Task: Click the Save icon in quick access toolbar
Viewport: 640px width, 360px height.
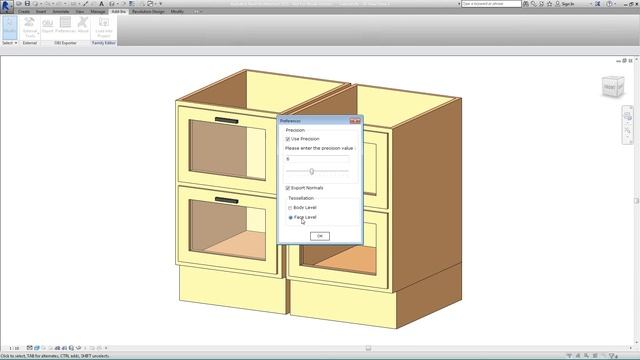Action: point(27,4)
